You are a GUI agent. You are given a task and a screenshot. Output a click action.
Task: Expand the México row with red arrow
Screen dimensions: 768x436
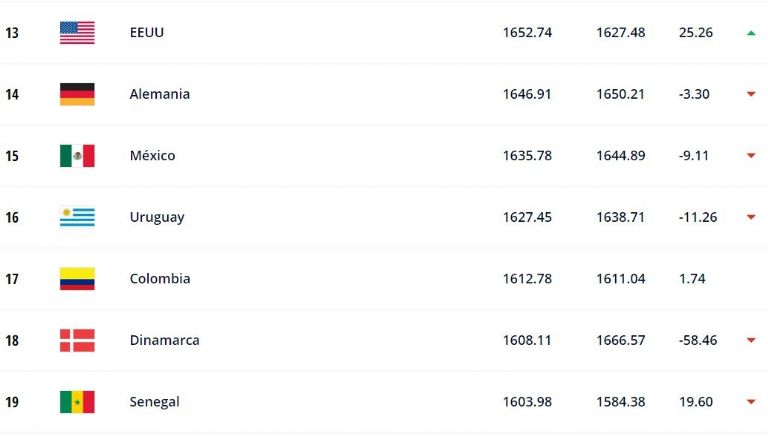tap(750, 156)
